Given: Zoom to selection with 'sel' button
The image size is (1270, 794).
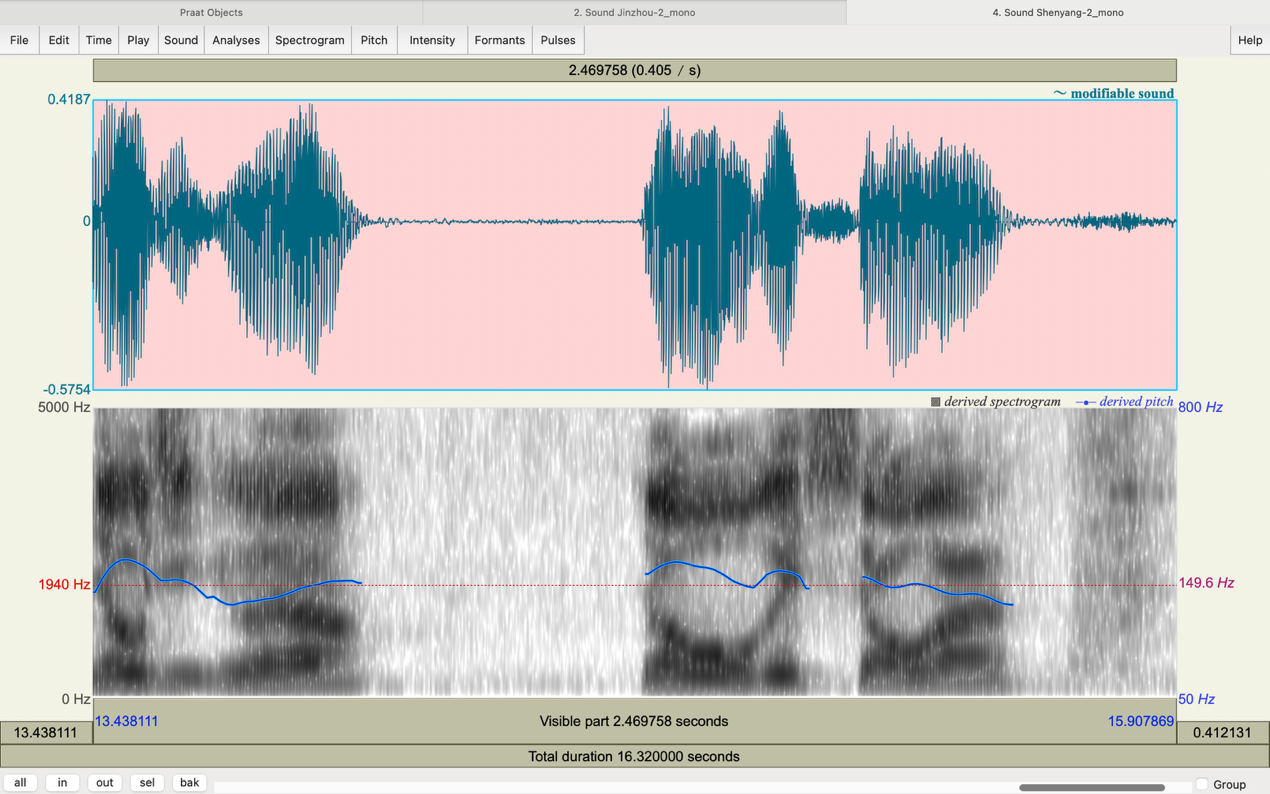Looking at the screenshot, I should pos(147,783).
